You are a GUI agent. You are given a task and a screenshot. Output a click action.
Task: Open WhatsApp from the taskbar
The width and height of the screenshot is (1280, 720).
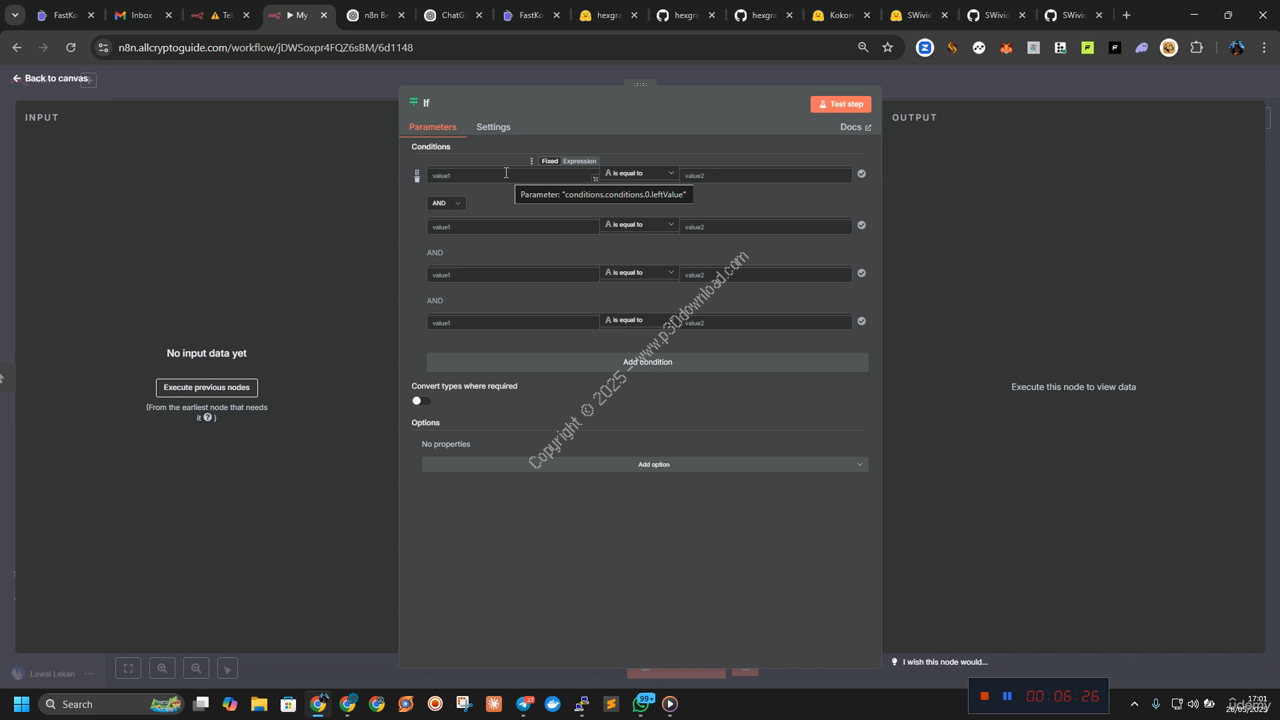click(641, 704)
